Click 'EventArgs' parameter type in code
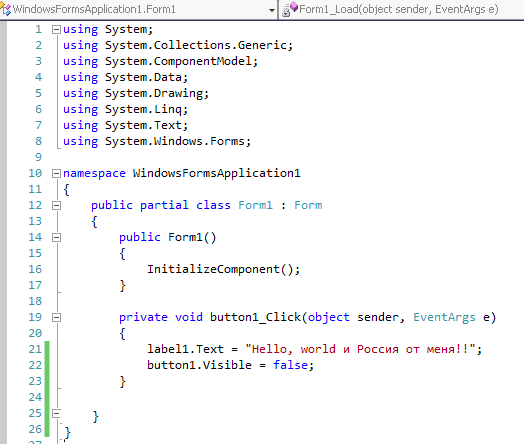 pyautogui.click(x=444, y=317)
